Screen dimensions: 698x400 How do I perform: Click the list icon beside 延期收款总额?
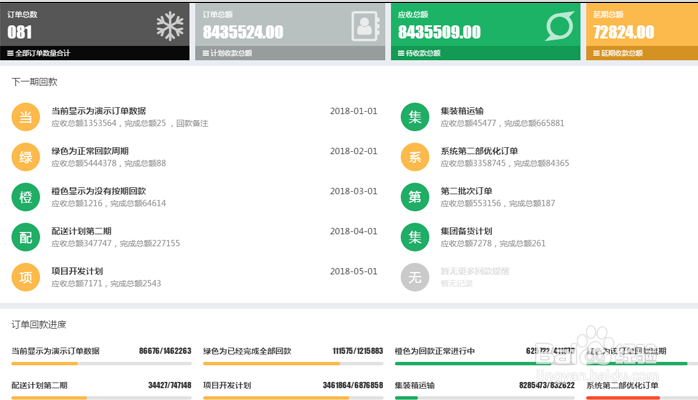pos(596,53)
